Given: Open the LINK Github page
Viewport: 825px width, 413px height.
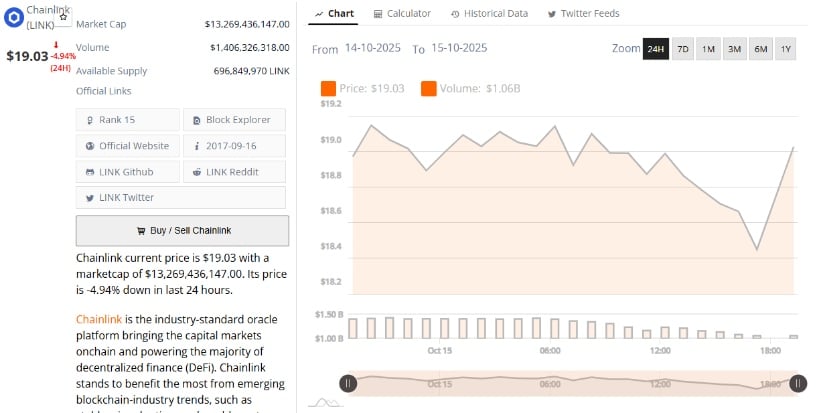Looking at the screenshot, I should tap(128, 172).
